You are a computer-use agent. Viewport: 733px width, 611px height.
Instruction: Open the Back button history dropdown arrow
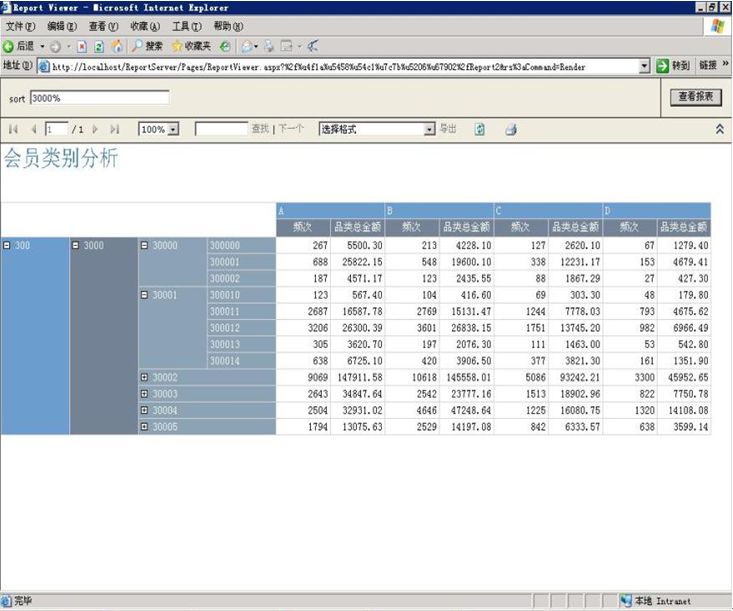pos(42,46)
